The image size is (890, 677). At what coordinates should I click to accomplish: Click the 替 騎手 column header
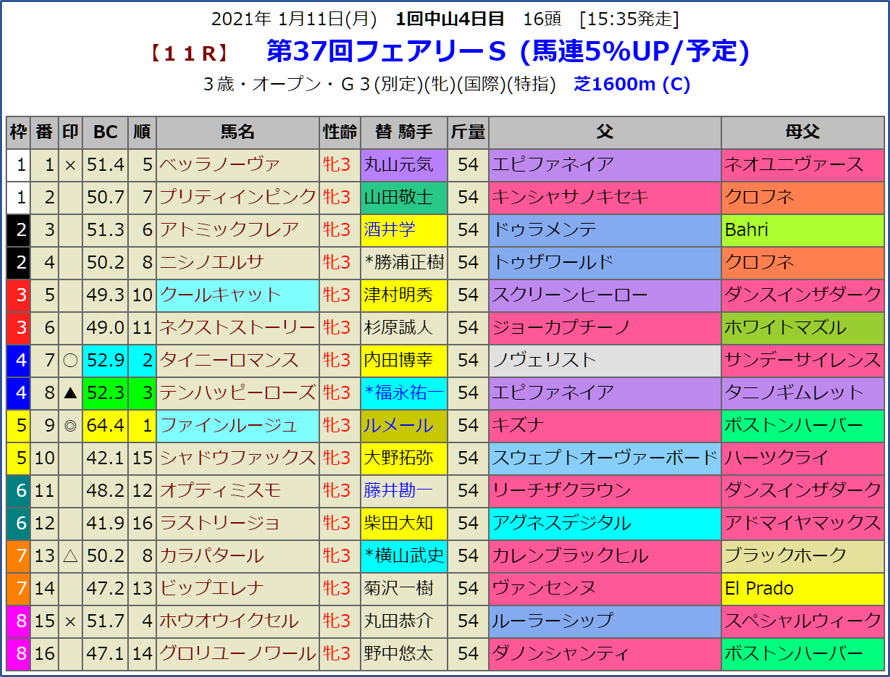click(x=404, y=131)
